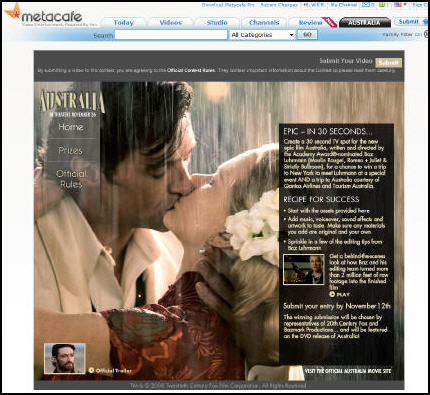Click the US flag language icon

[x=397, y=5]
